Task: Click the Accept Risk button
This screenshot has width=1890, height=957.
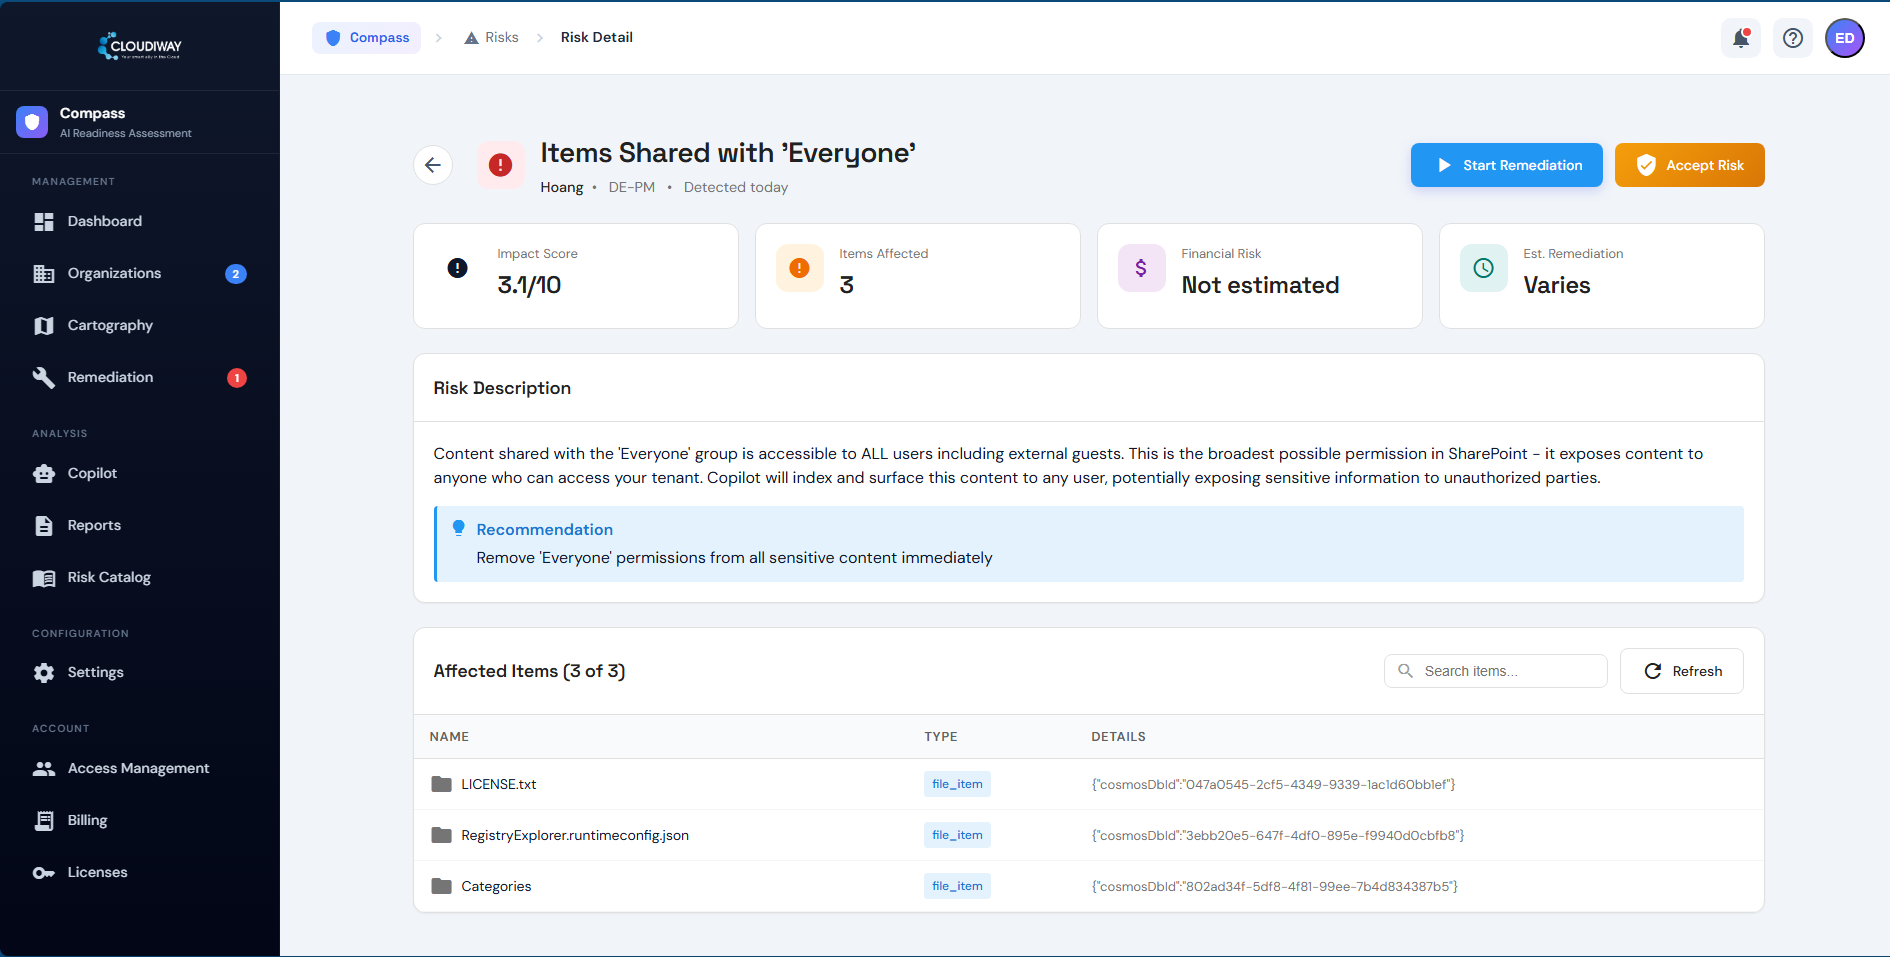Action: pos(1690,165)
